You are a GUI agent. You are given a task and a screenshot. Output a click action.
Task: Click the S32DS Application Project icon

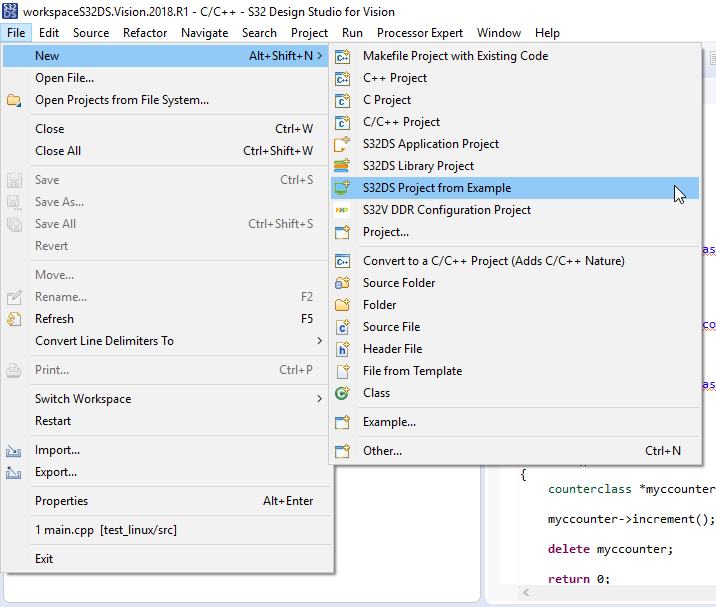[x=342, y=144]
